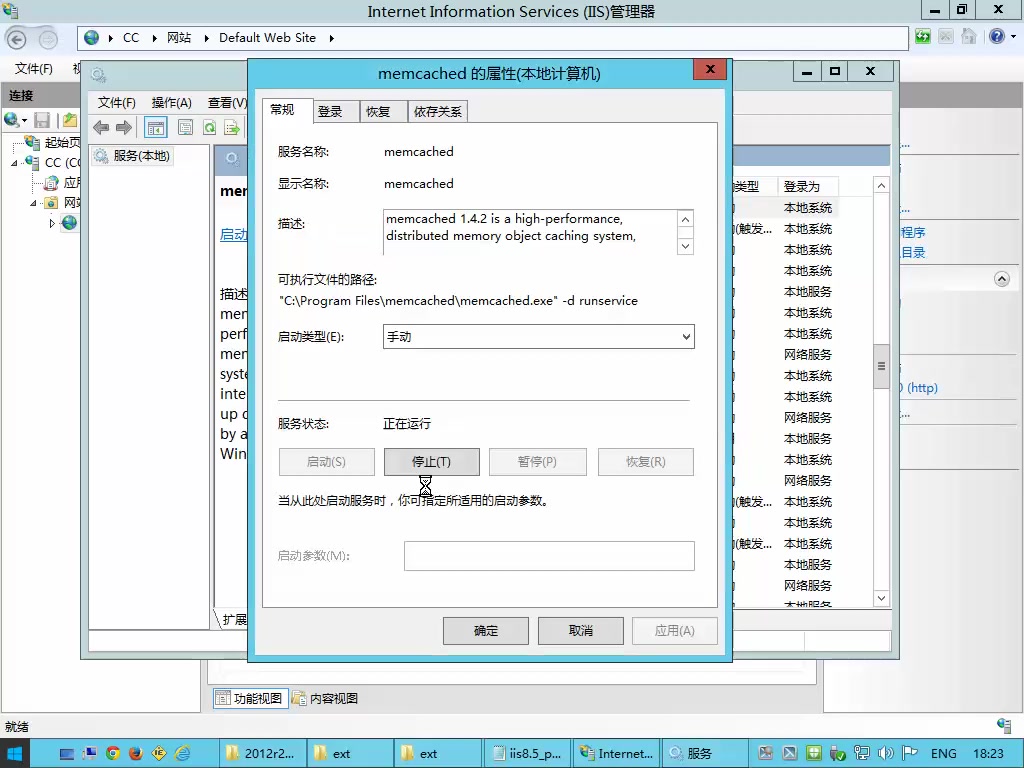Select the Default Web Site globe node
Screen dimensions: 1024x768
69,223
